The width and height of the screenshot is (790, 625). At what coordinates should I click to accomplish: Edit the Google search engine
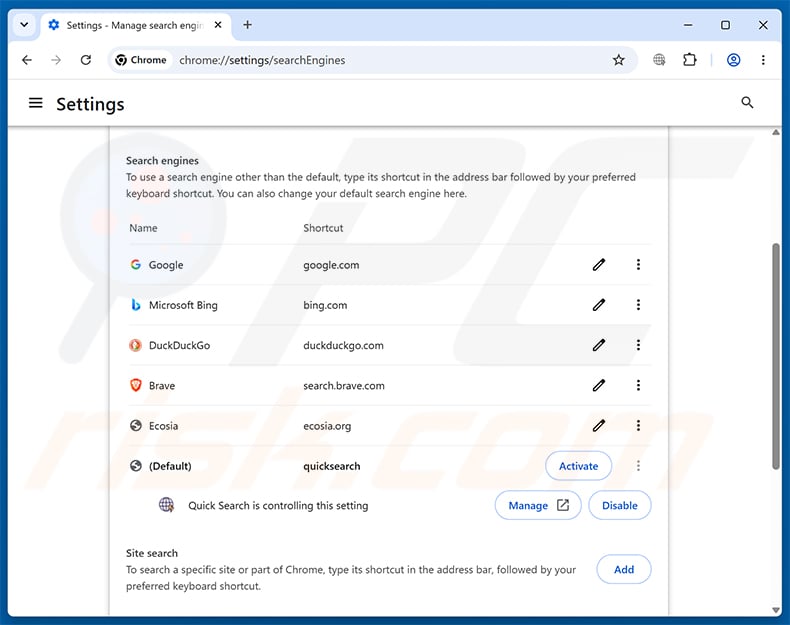(599, 264)
